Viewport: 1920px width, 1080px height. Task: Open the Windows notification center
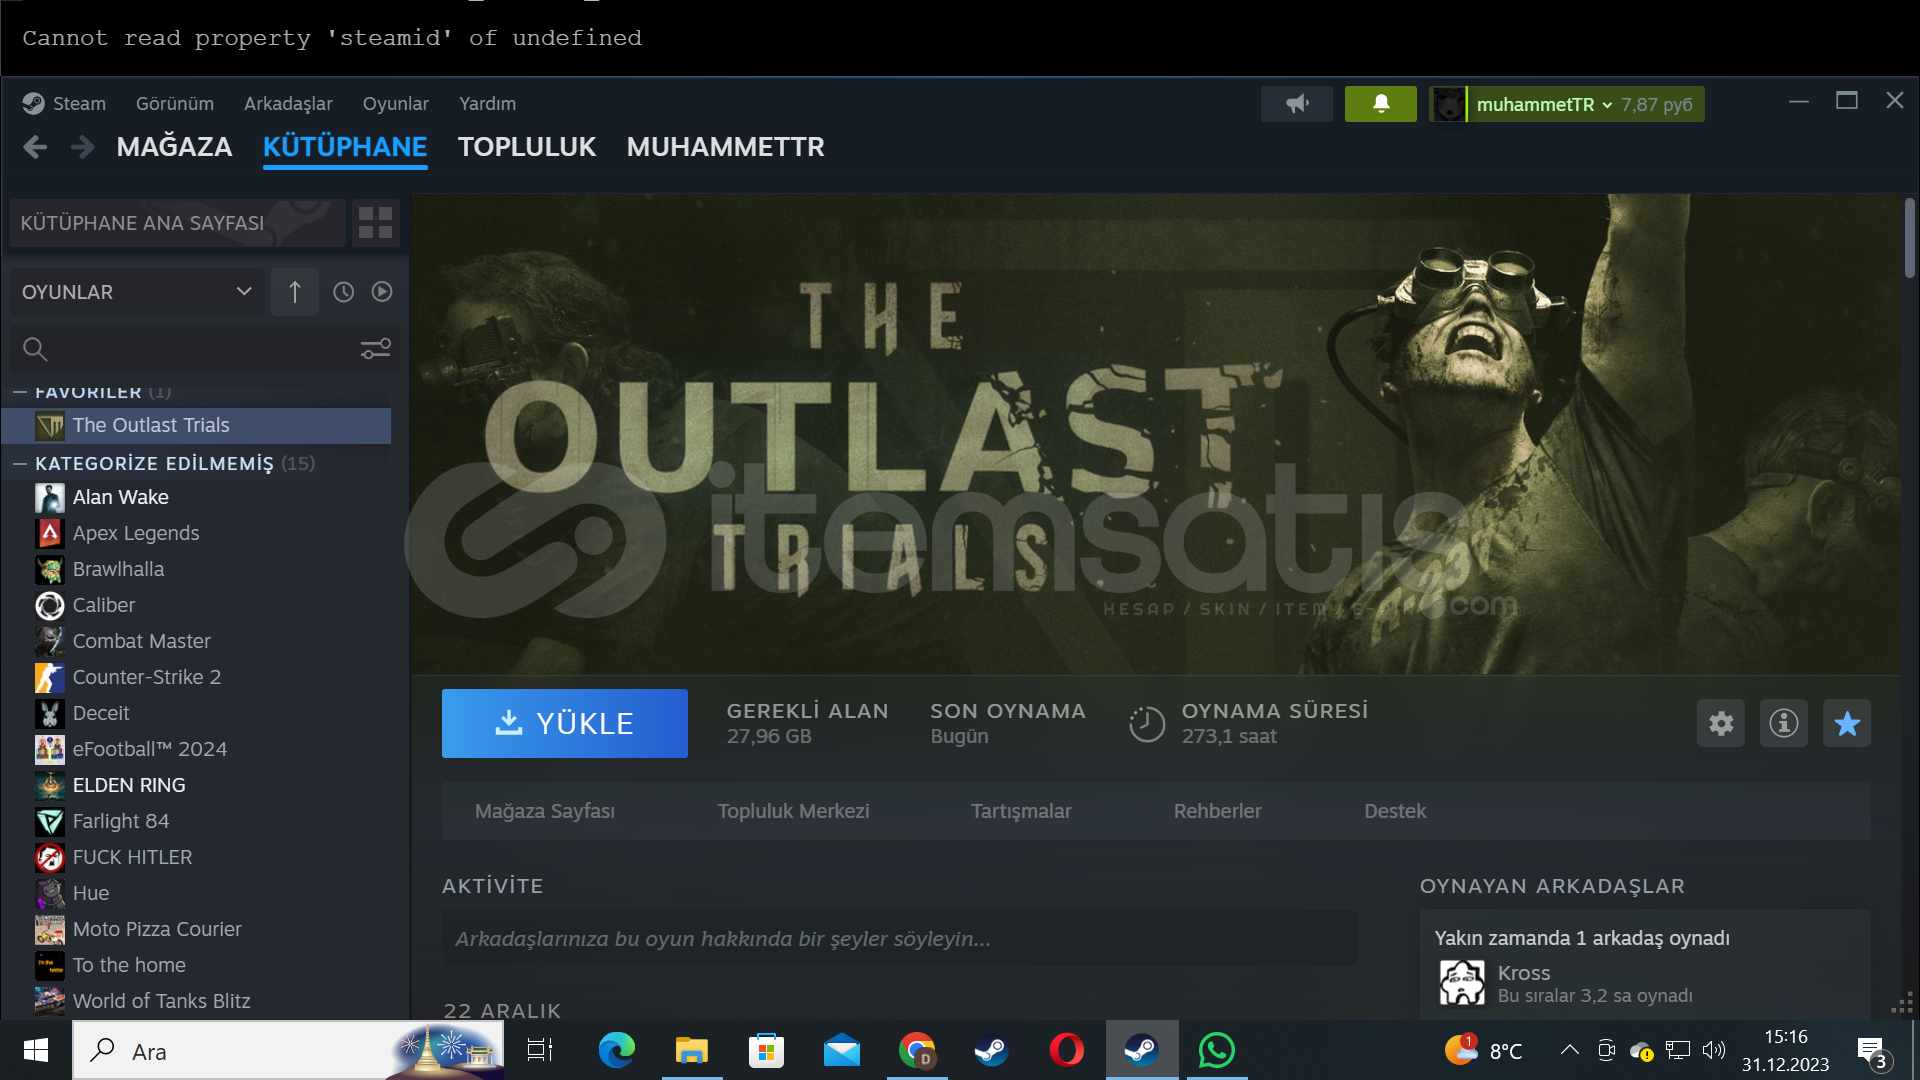(x=1872, y=1052)
